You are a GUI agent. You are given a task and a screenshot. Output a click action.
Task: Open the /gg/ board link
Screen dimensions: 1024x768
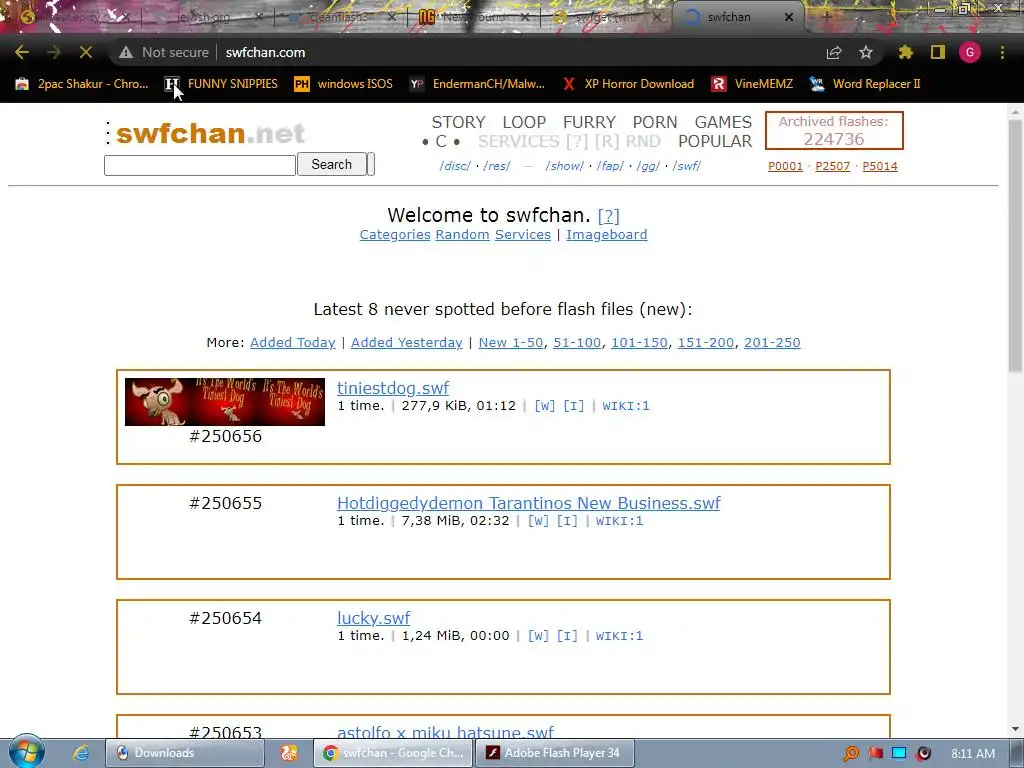click(x=648, y=166)
